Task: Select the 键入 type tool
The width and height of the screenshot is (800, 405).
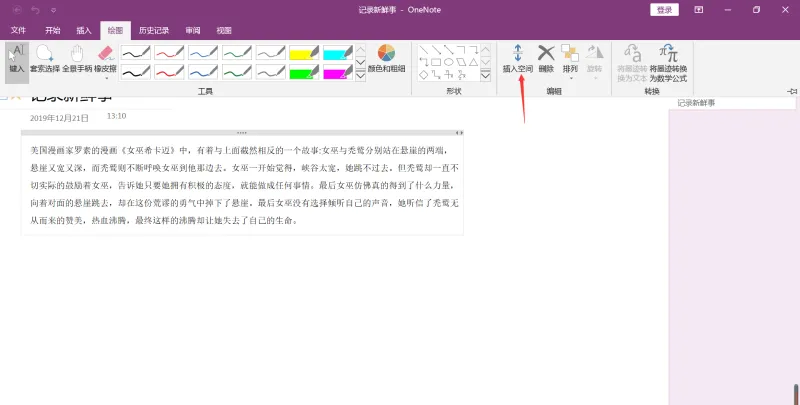Action: (17, 62)
